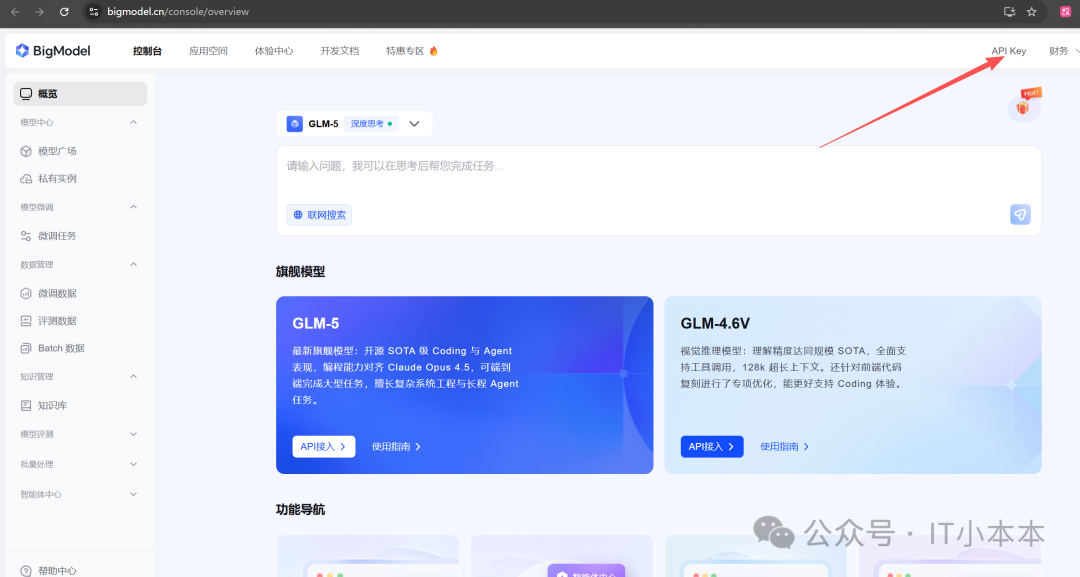Expand the 批量处理 sidebar section
The height and width of the screenshot is (577, 1080).
(134, 464)
